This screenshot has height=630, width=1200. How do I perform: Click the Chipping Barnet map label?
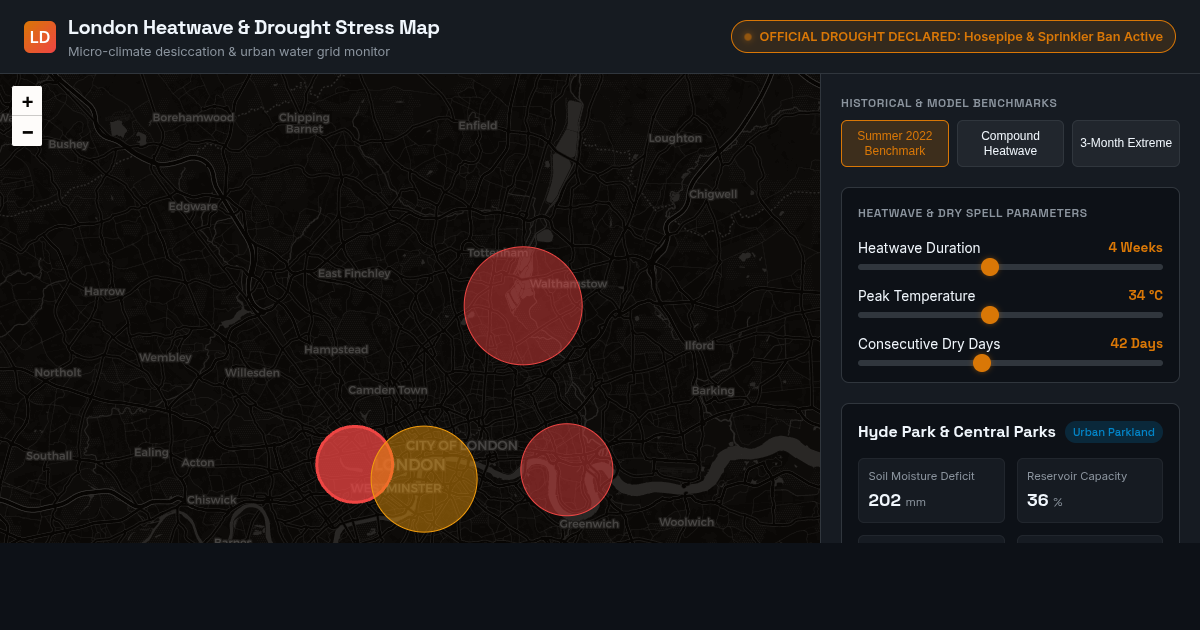pos(304,123)
